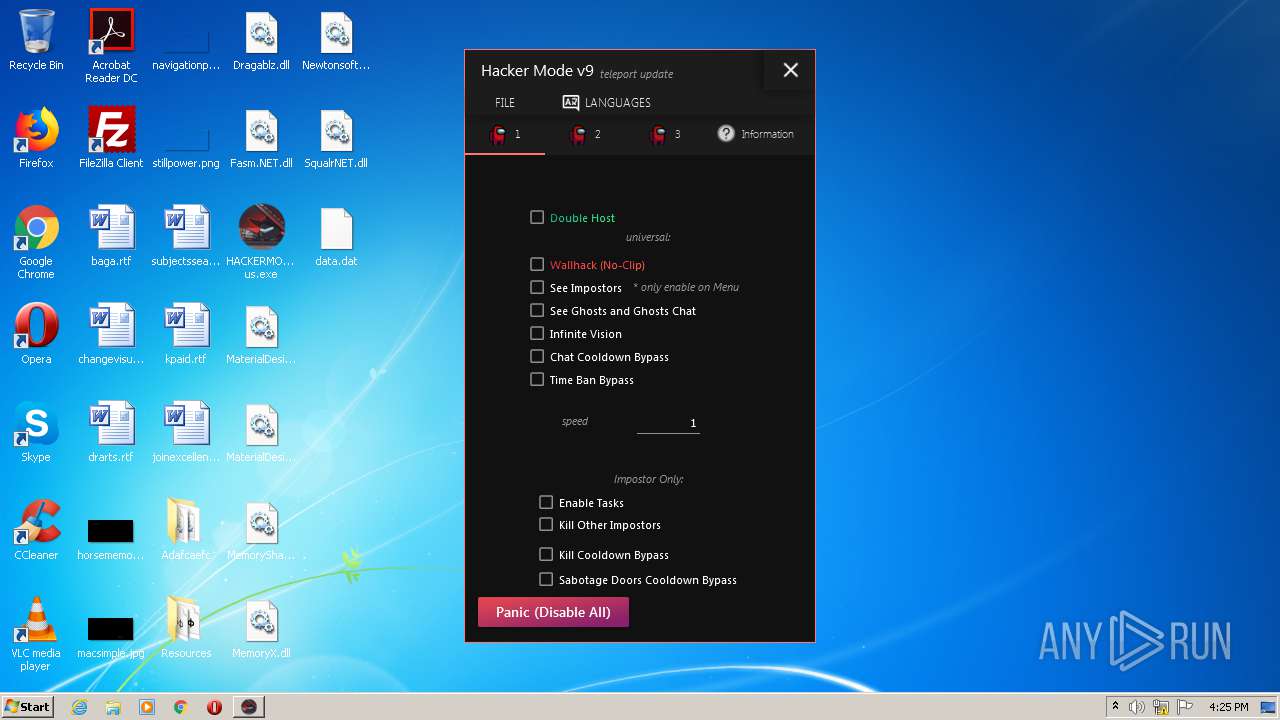This screenshot has height=720, width=1280.
Task: Select the Newtonsoft file icon
Action: pos(336,40)
